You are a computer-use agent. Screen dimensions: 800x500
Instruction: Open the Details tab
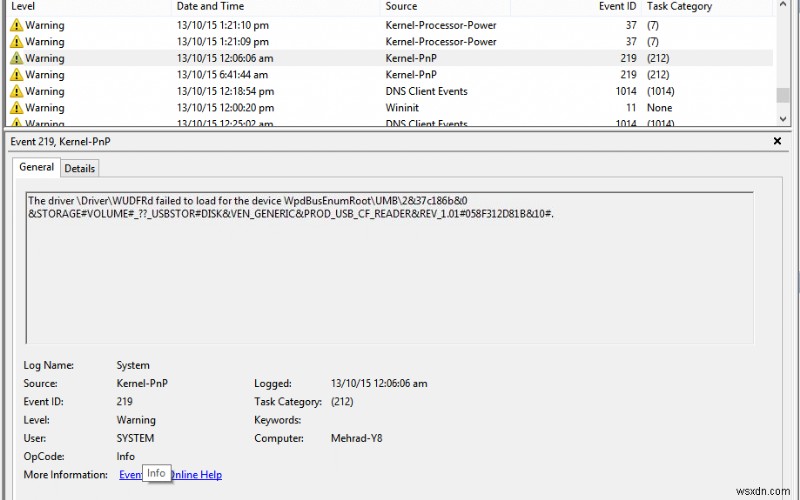coord(80,168)
